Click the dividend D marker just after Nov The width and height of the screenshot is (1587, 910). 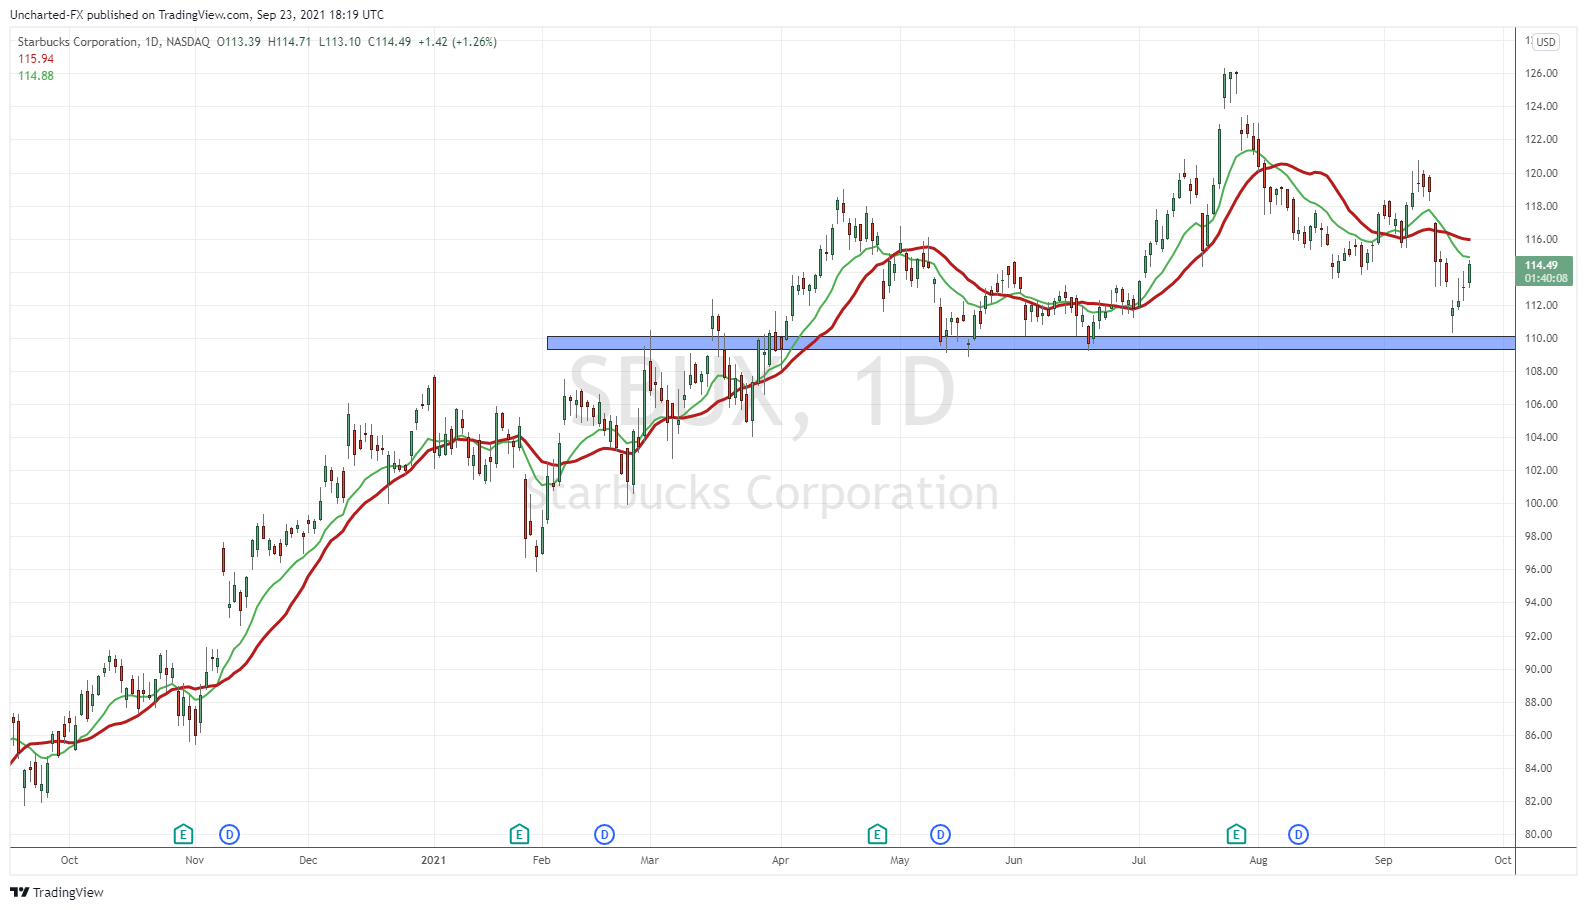[230, 834]
